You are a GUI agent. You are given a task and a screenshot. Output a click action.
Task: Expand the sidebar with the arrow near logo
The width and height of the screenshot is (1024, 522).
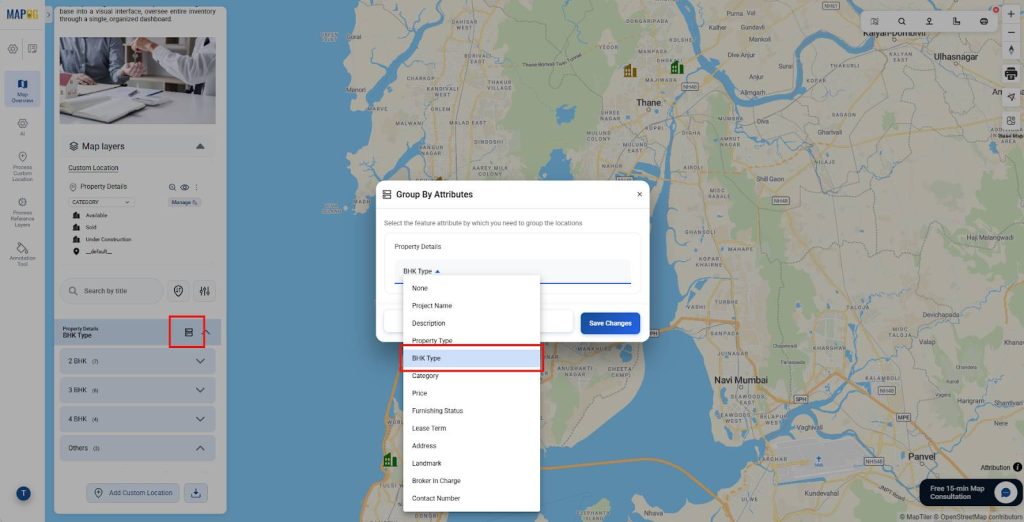click(x=48, y=14)
